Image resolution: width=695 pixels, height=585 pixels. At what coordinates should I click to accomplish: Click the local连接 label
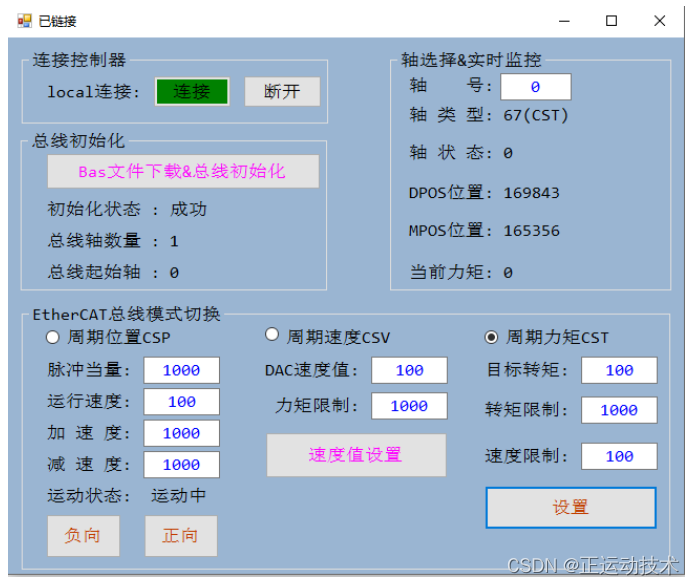[94, 92]
